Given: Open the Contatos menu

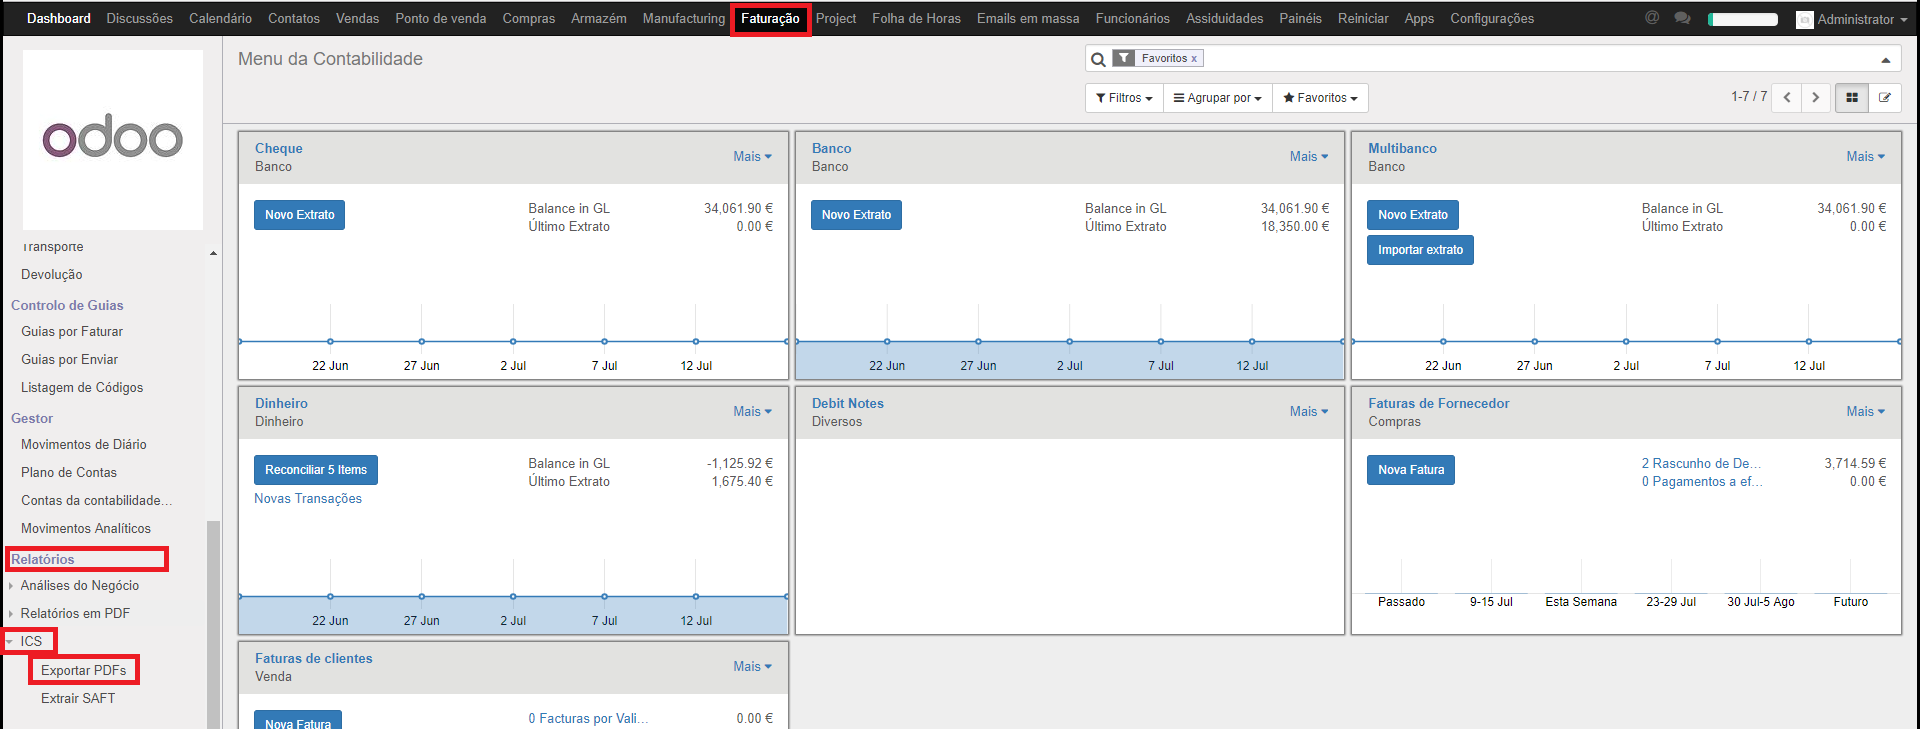Looking at the screenshot, I should click(x=294, y=18).
